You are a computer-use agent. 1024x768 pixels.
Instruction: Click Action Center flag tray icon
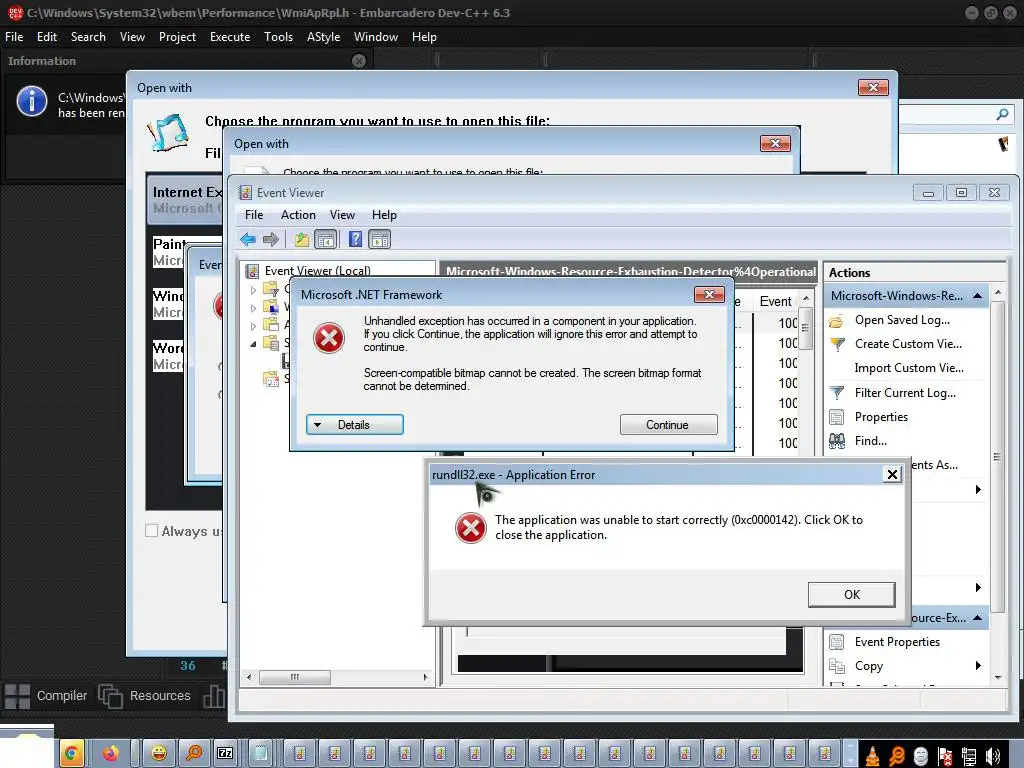click(945, 756)
